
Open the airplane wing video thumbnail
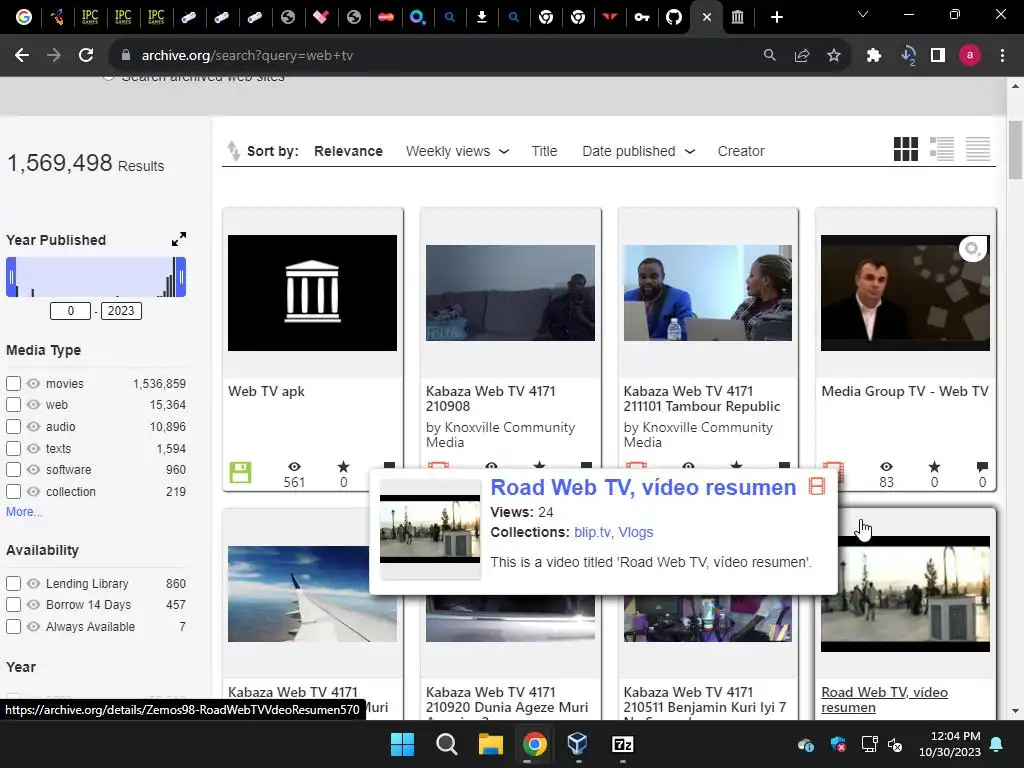coord(312,594)
